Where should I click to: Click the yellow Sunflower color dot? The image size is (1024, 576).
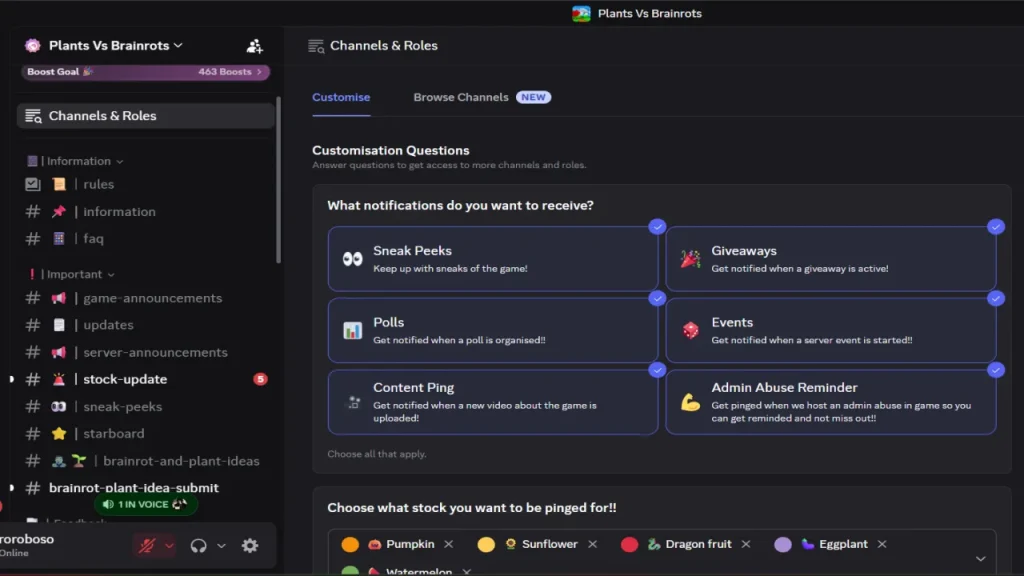tap(486, 544)
